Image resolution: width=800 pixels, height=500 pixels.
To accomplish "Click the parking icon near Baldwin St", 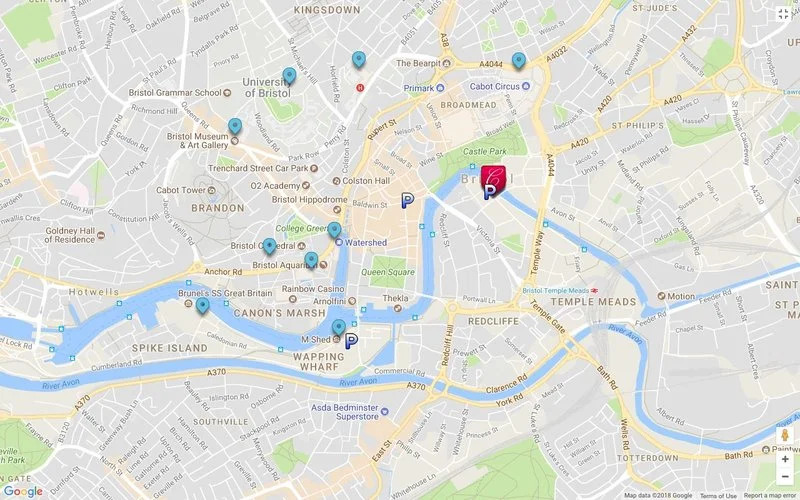I will pyautogui.click(x=407, y=201).
